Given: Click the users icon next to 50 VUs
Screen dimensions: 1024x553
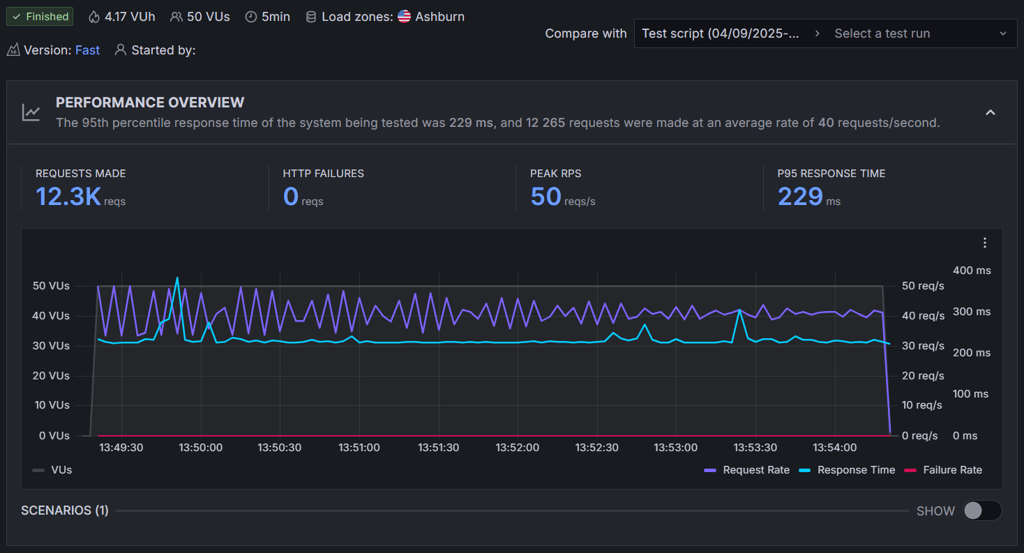Looking at the screenshot, I should click(x=176, y=17).
